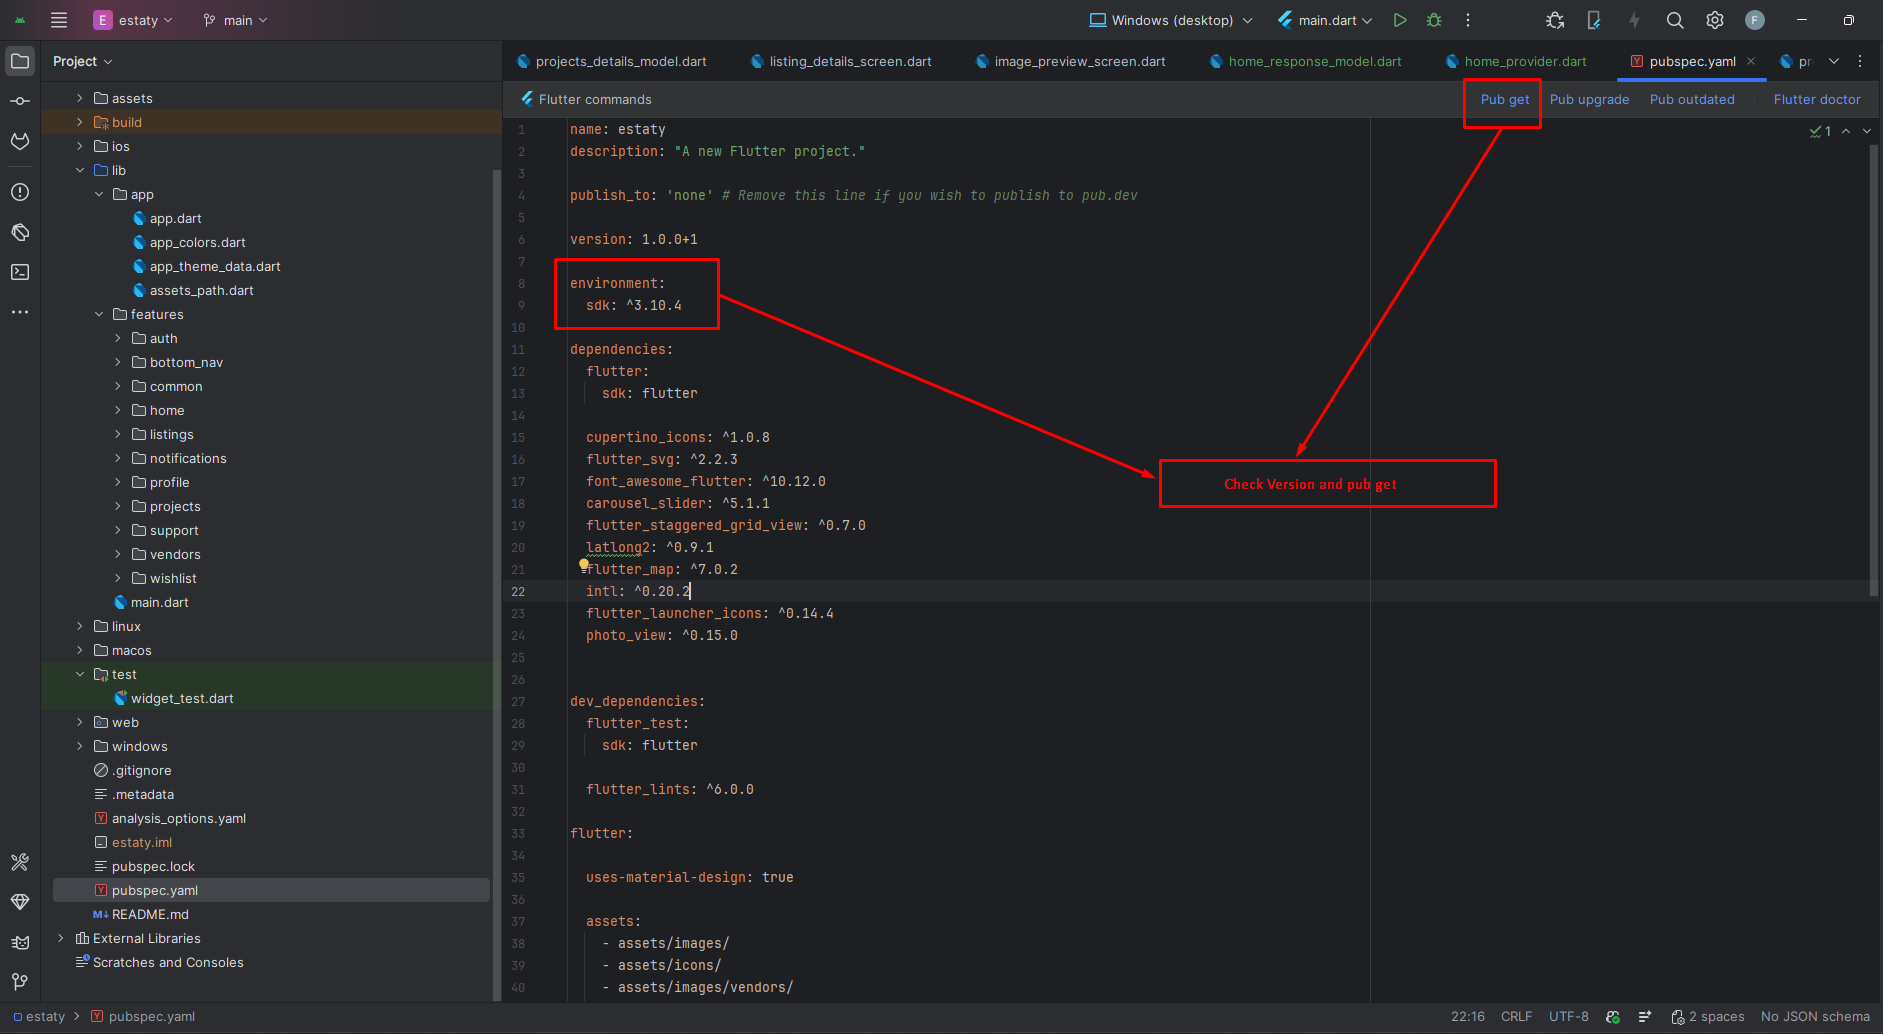Collapse the features folder
Image resolution: width=1883 pixels, height=1034 pixels.
99,314
